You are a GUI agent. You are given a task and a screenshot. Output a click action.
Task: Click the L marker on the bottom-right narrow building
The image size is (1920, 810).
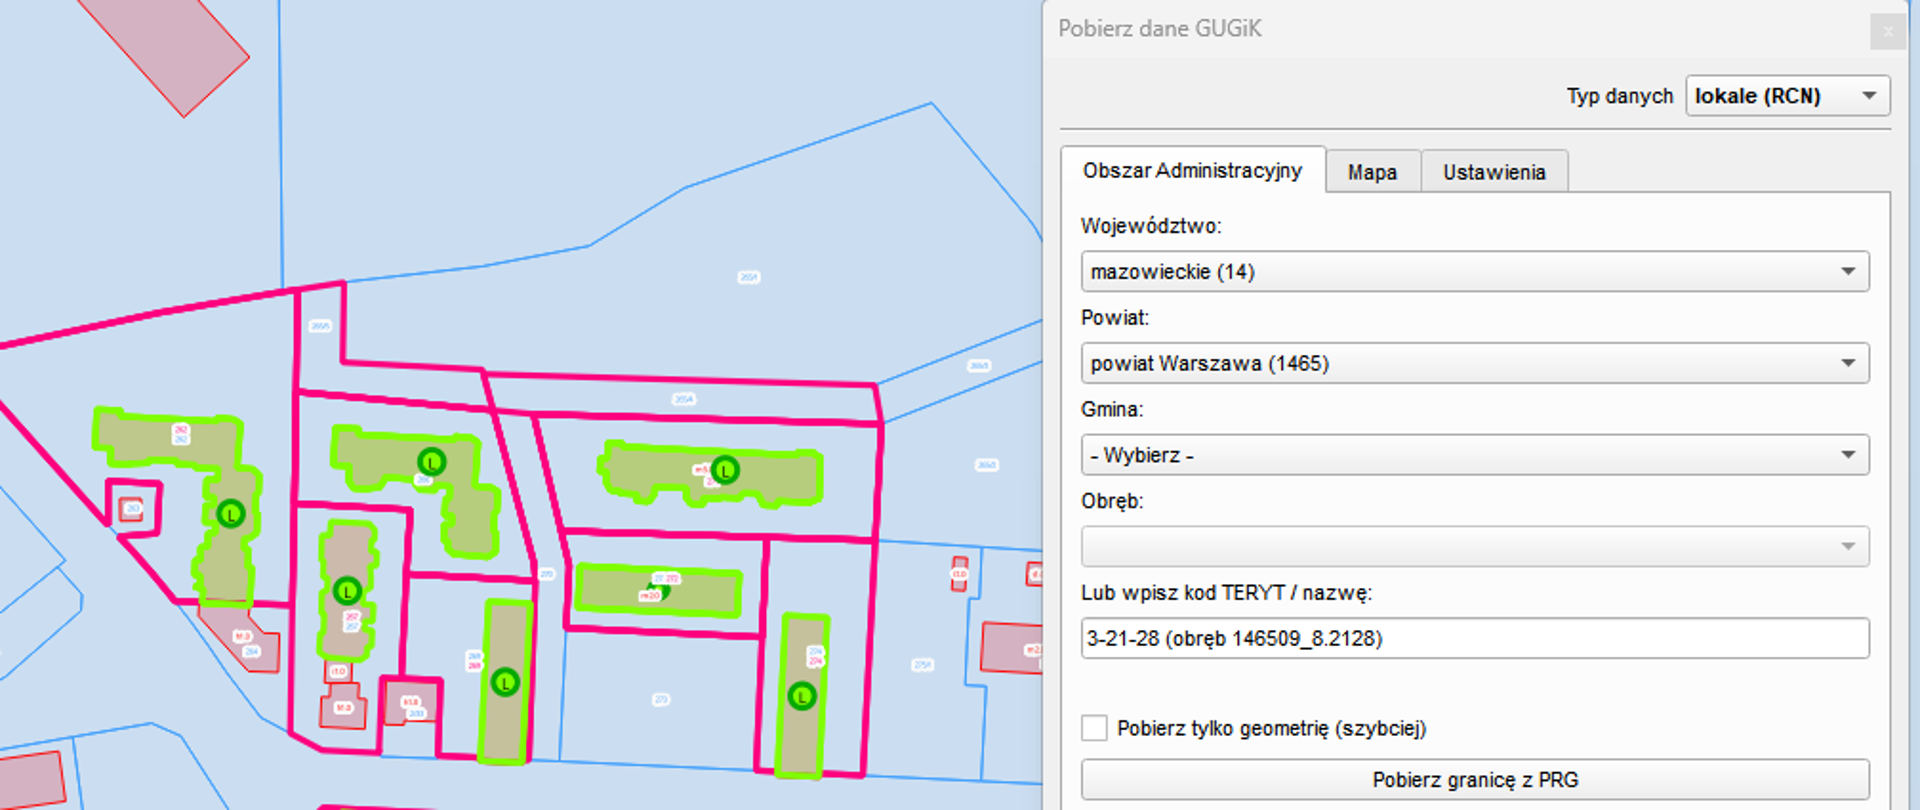pos(802,696)
